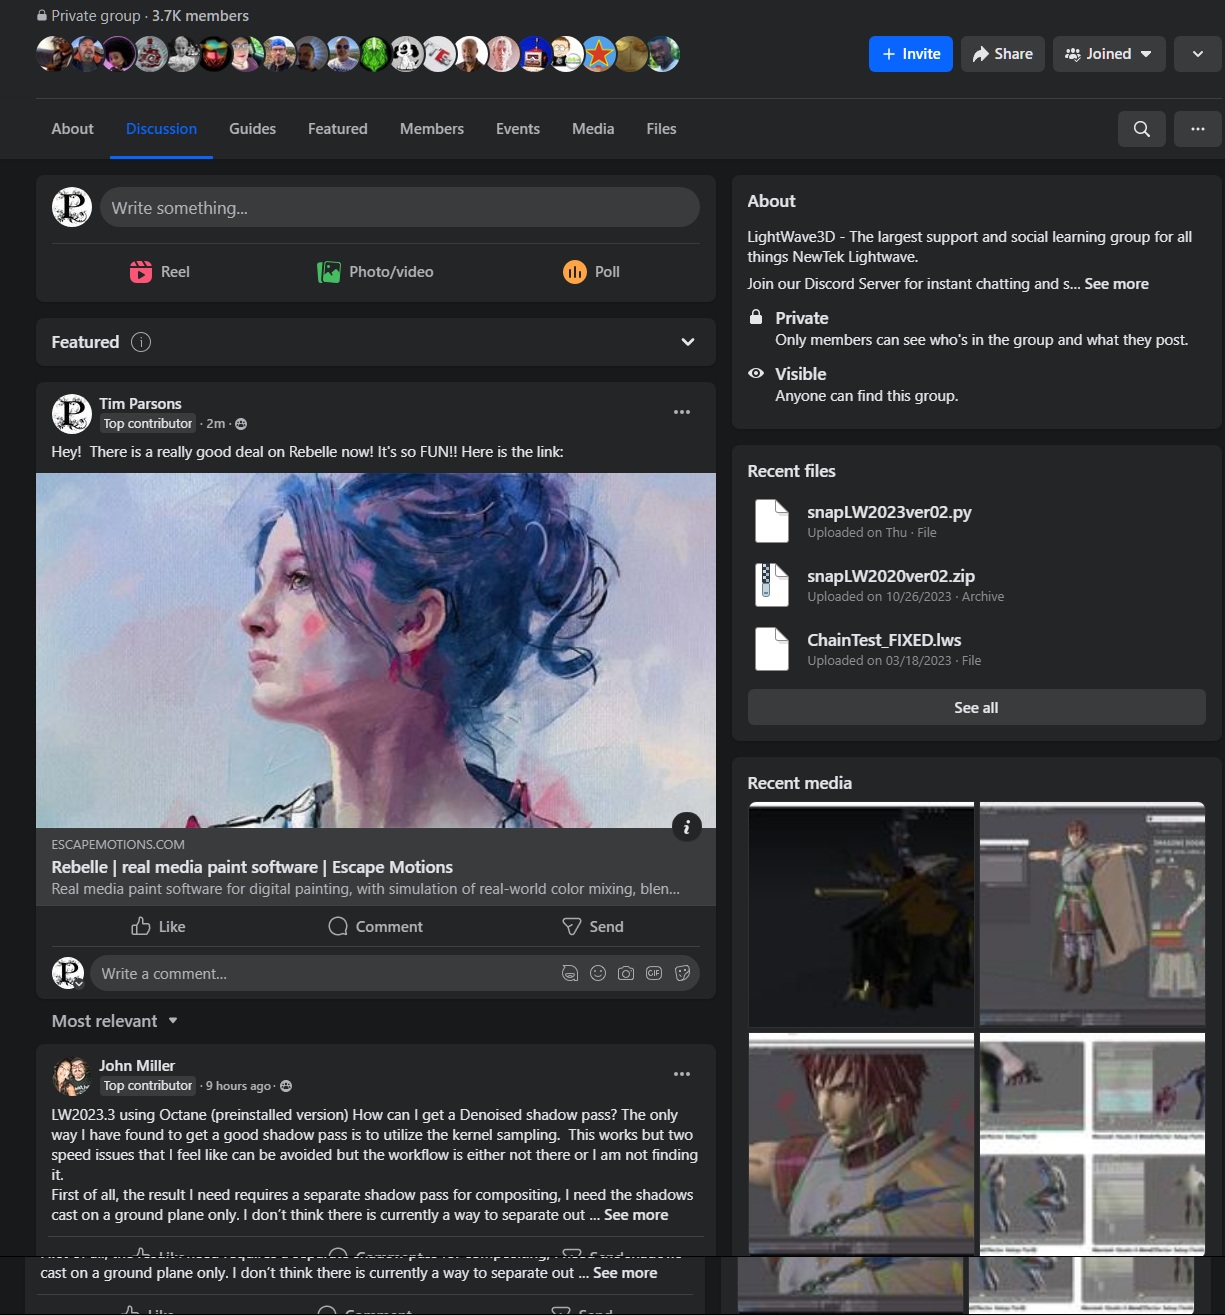This screenshot has width=1225, height=1315.
Task: Open snapLW2020ver02.zip archive icon
Action: [x=771, y=585]
